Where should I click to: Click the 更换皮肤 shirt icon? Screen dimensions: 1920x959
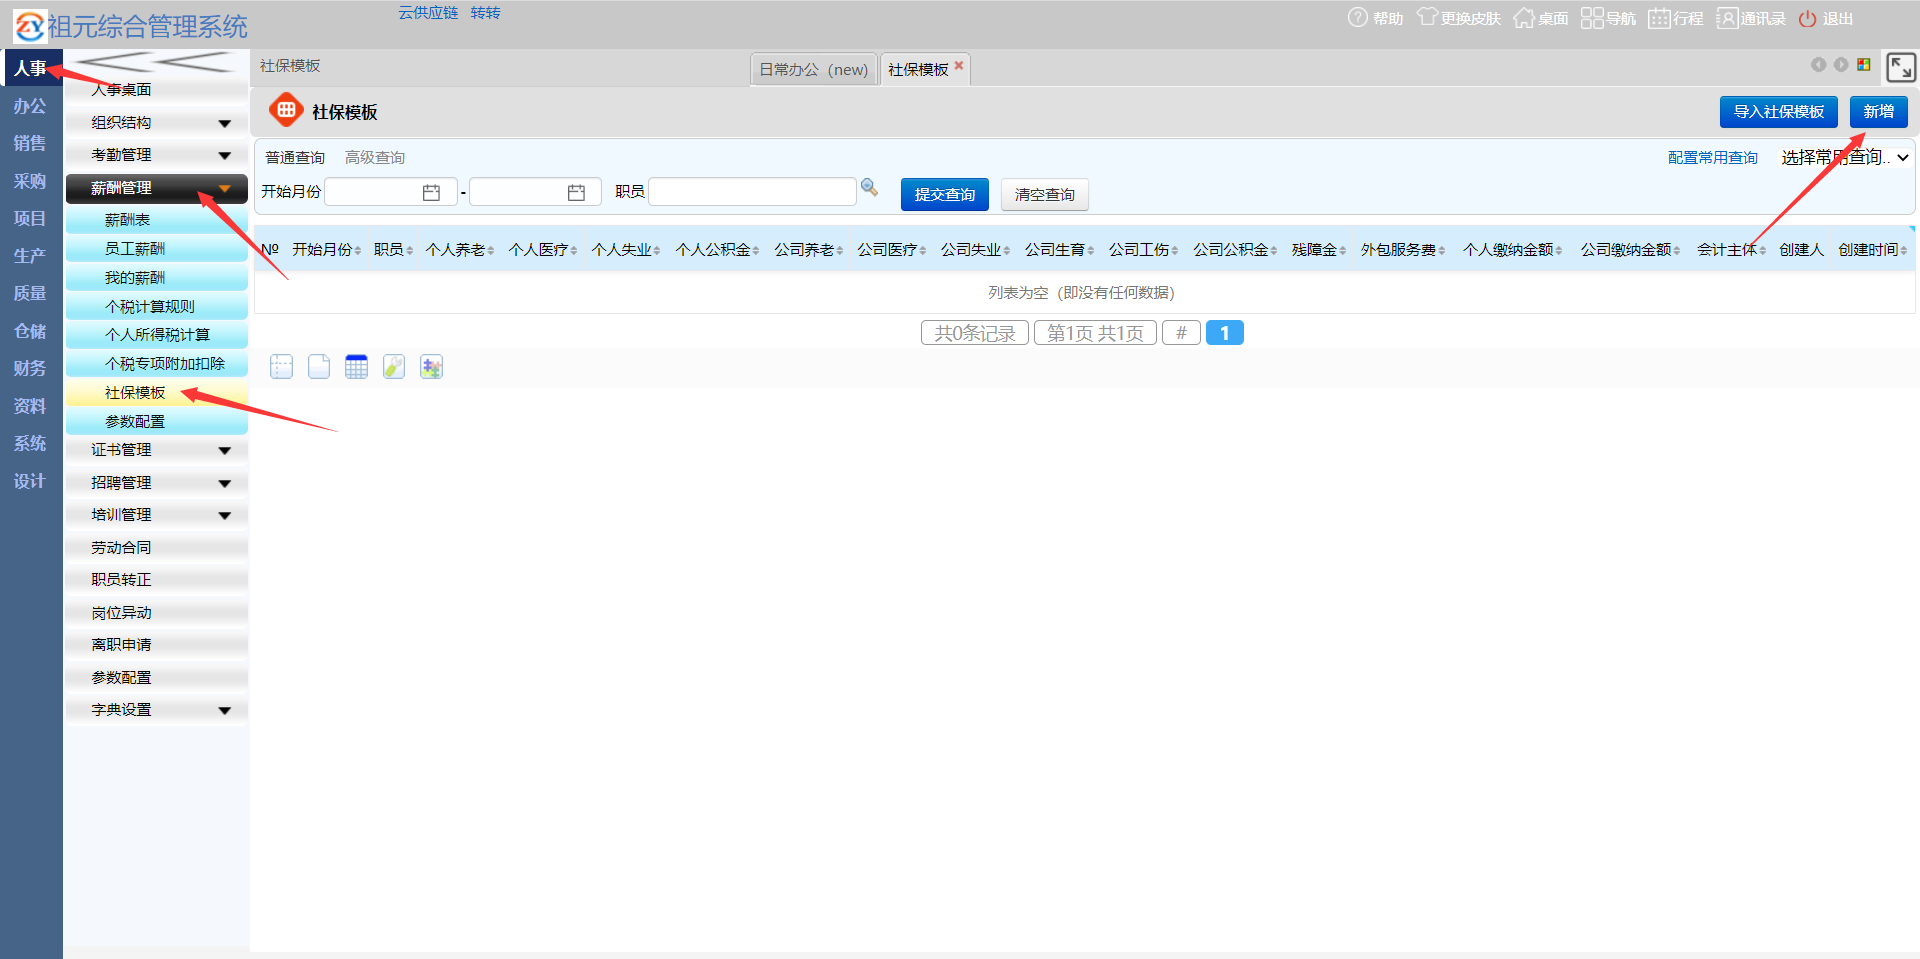point(1427,18)
